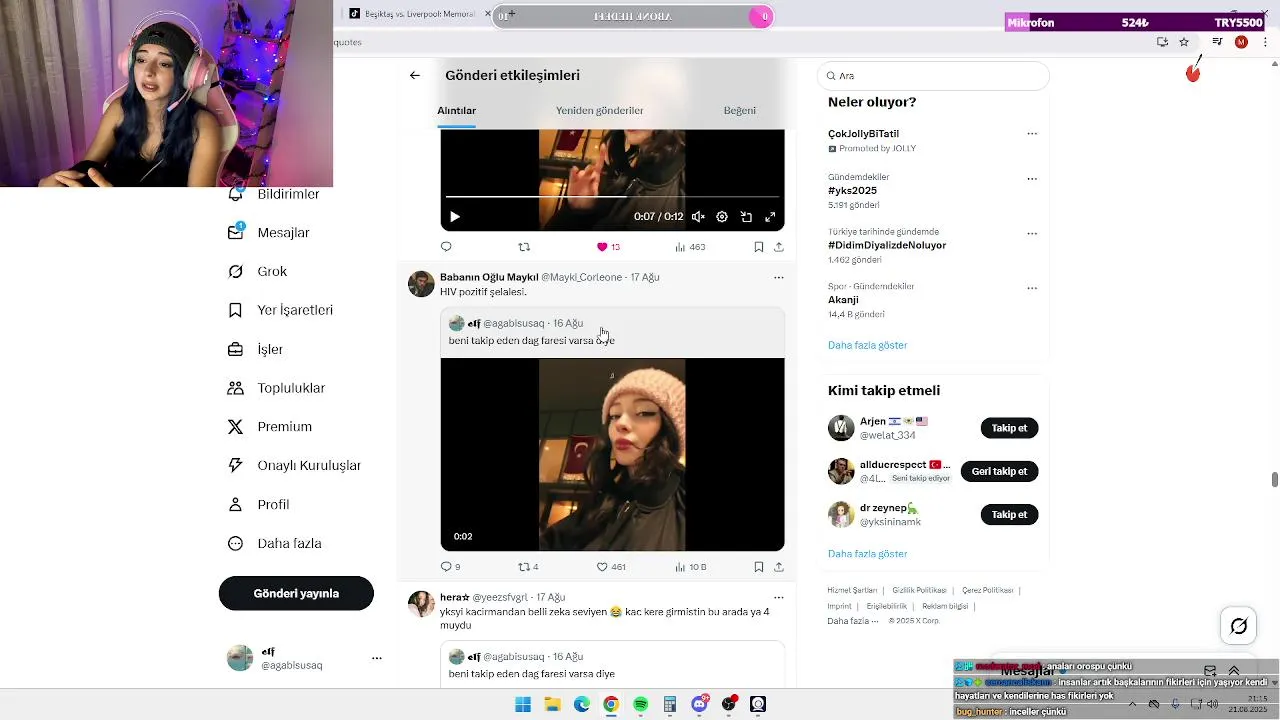
Task: View the 463 analytics count
Action: point(690,247)
